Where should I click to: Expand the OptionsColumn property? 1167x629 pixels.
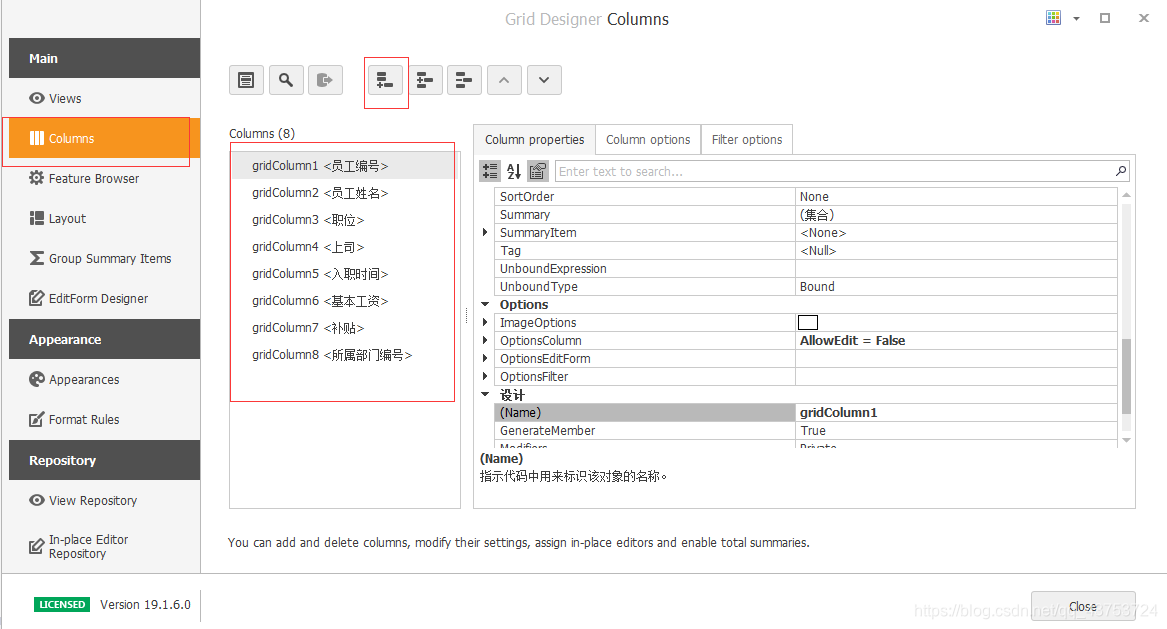coord(485,340)
